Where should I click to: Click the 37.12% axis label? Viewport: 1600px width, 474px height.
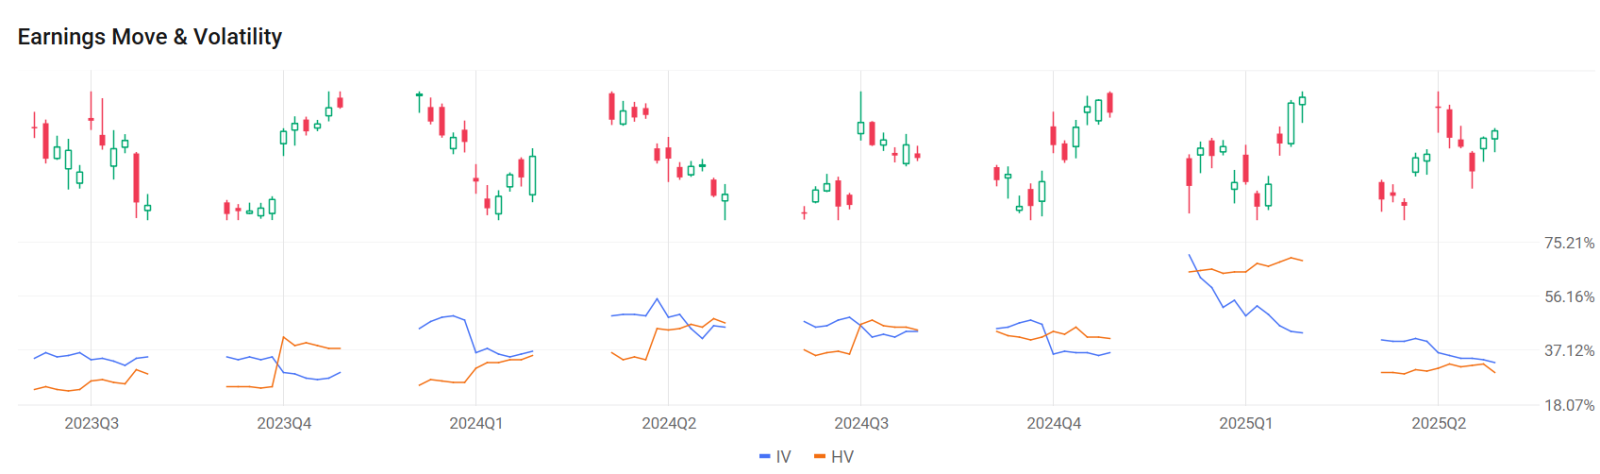pos(1569,351)
